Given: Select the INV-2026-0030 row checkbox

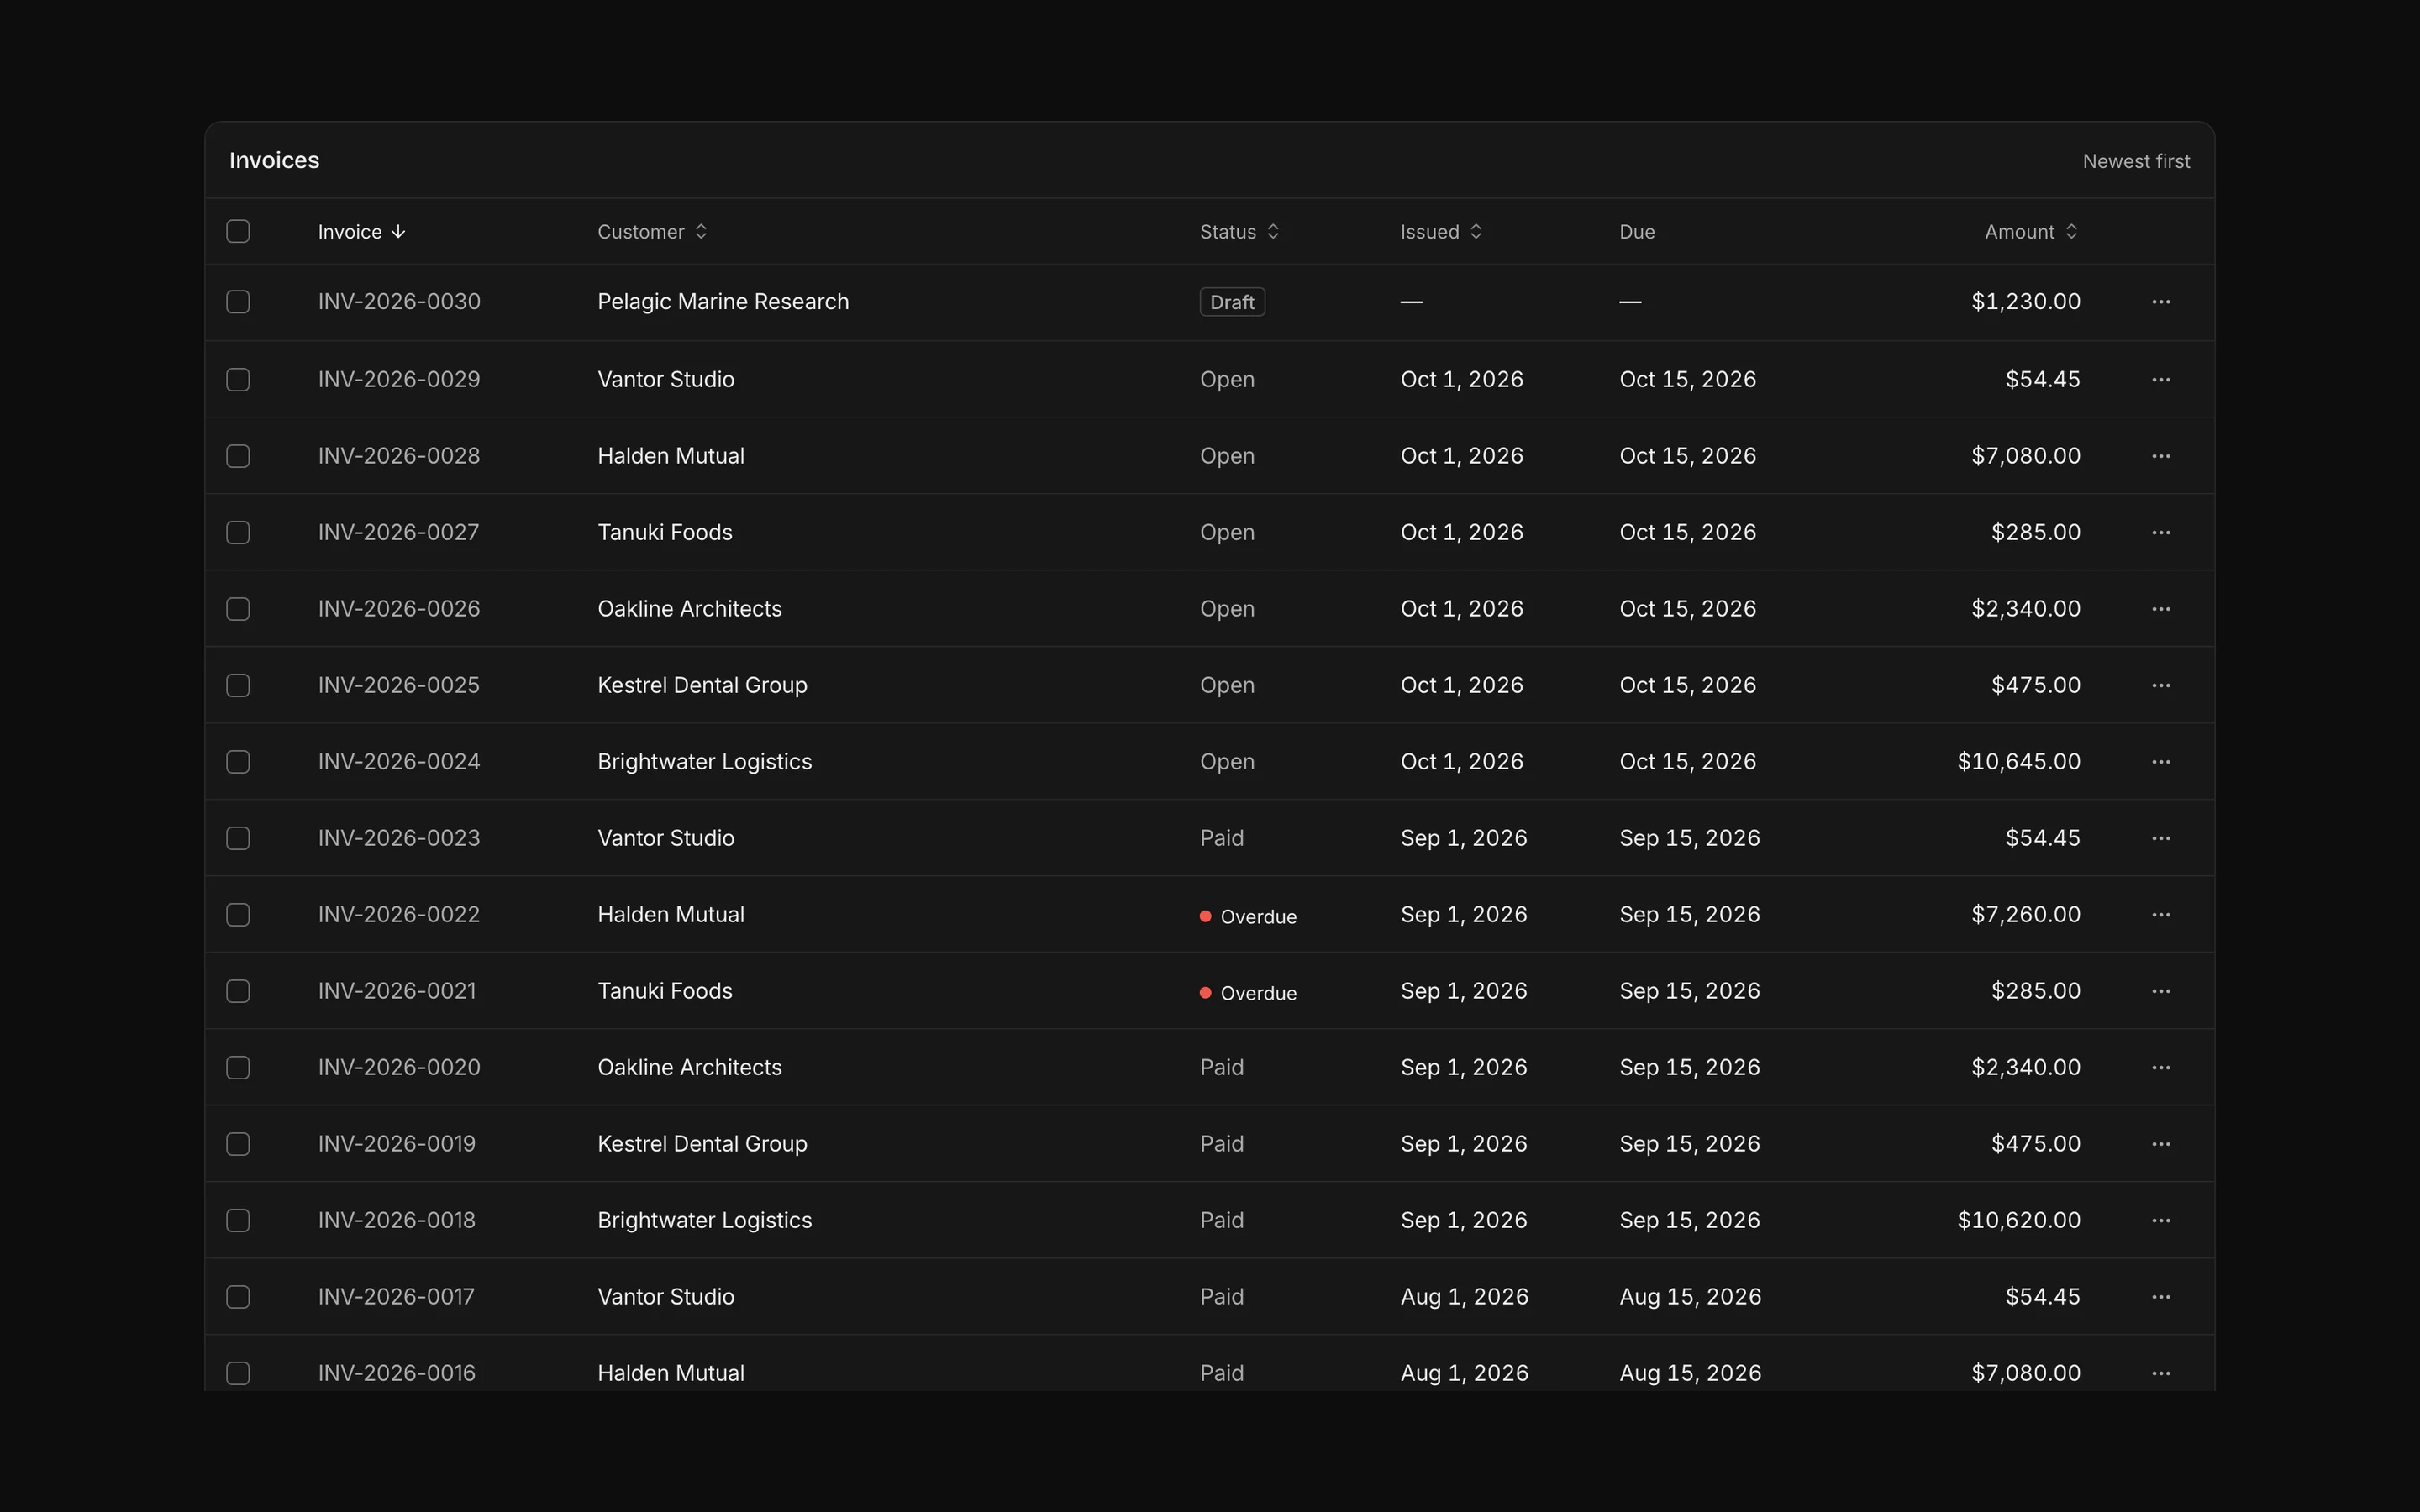Looking at the screenshot, I should click(x=238, y=302).
